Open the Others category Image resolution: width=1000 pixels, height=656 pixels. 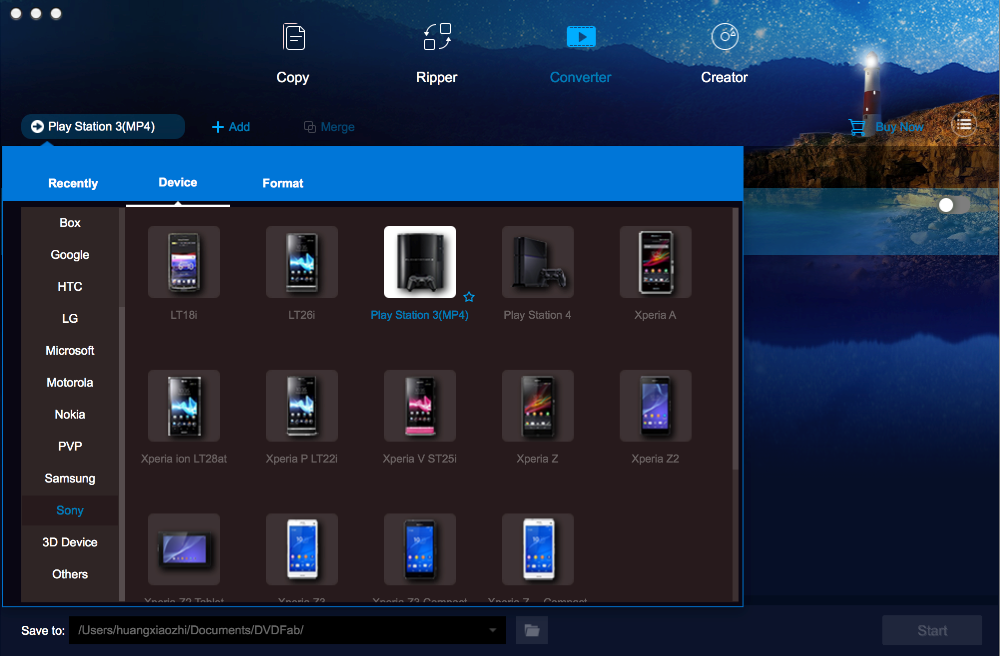tap(70, 574)
